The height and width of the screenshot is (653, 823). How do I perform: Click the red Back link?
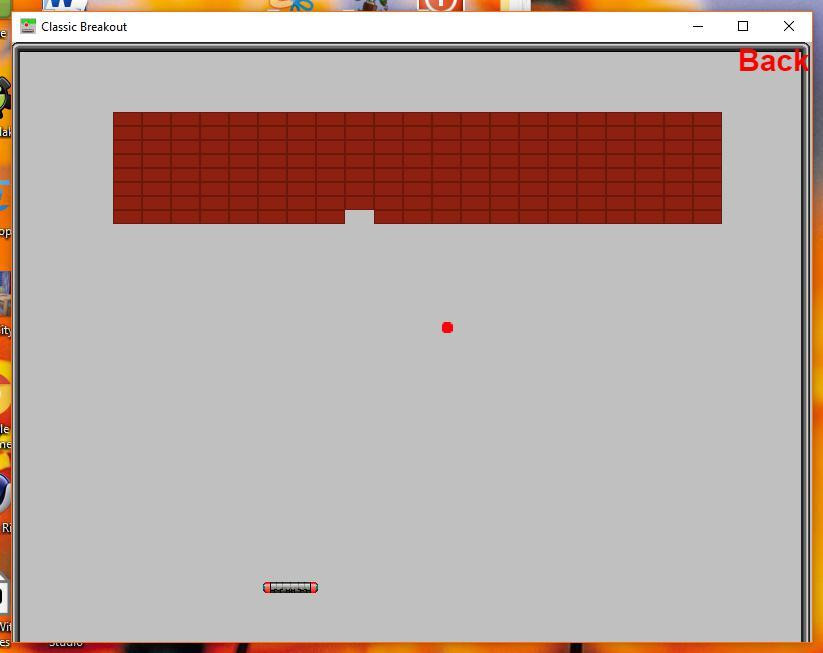(x=773, y=61)
